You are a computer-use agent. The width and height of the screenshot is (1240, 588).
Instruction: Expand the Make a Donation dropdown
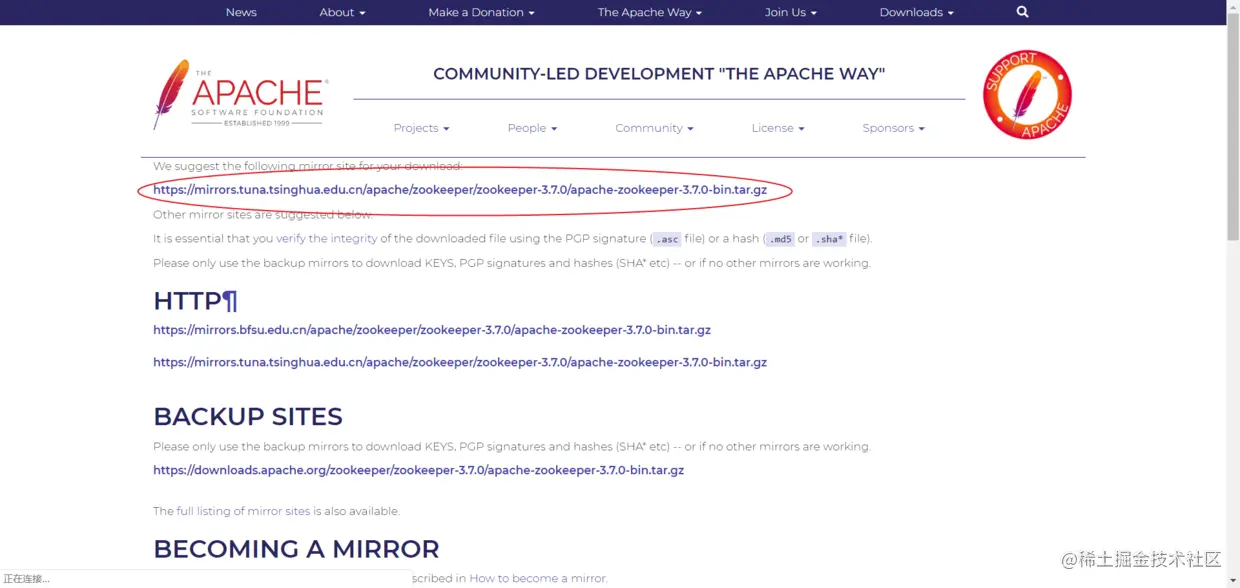[x=481, y=12]
